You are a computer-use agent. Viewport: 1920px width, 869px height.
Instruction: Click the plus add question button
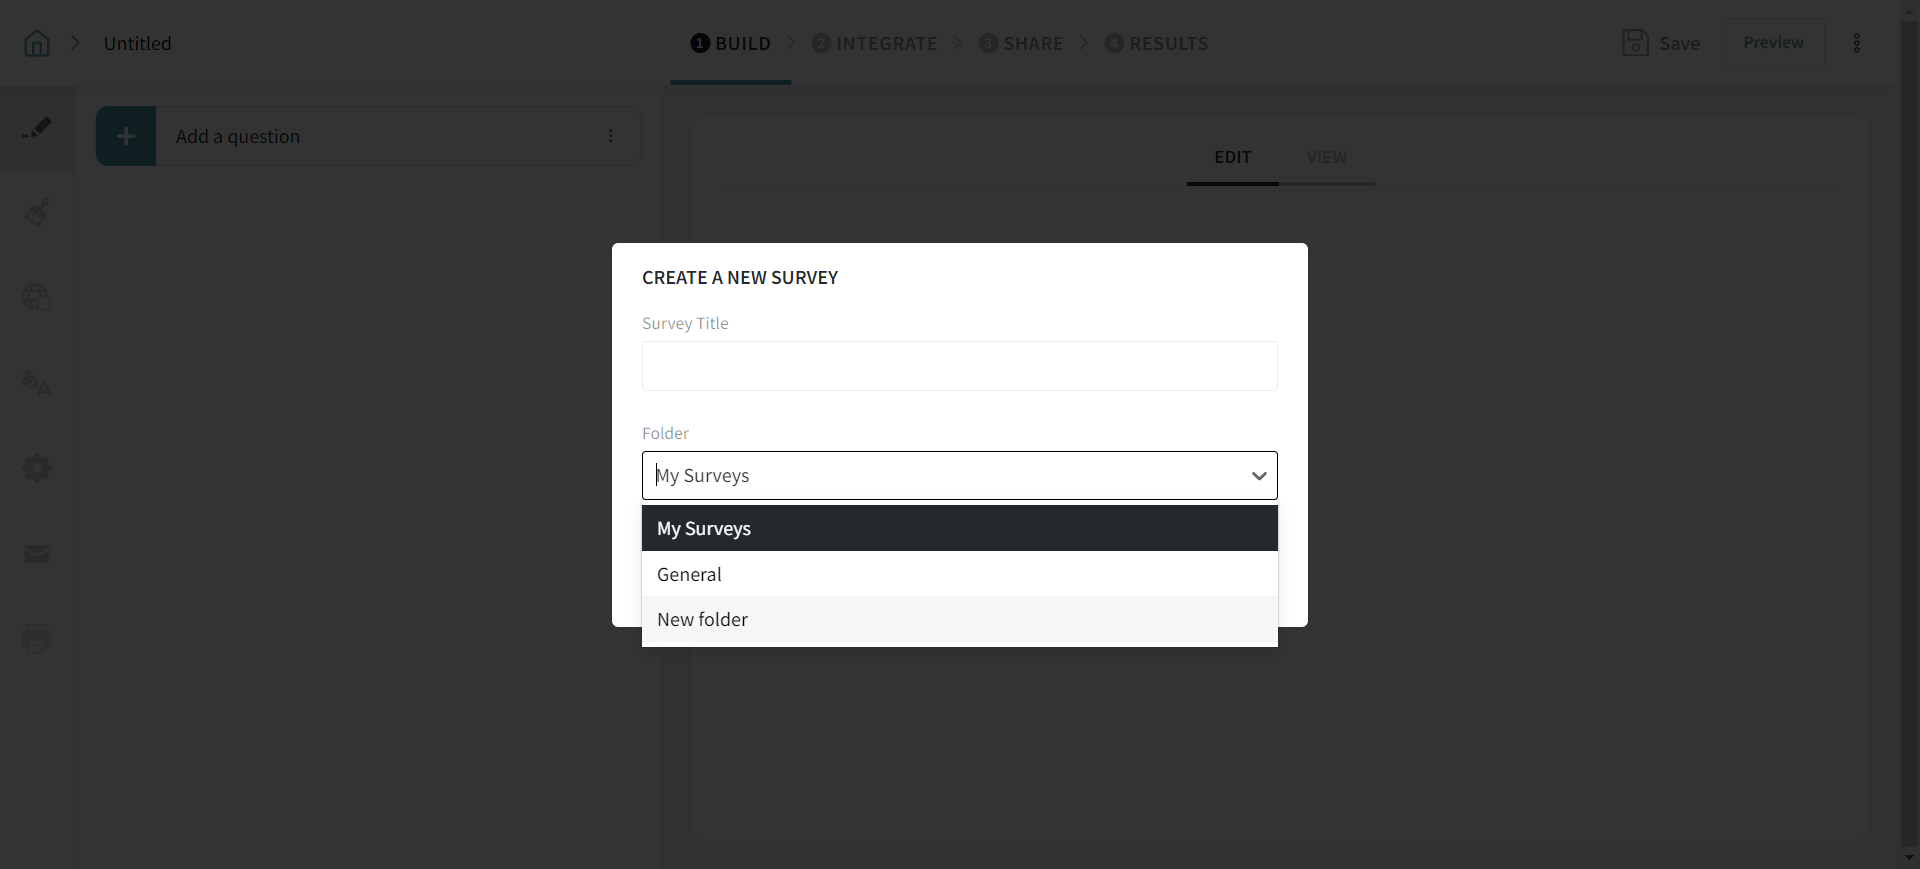126,136
